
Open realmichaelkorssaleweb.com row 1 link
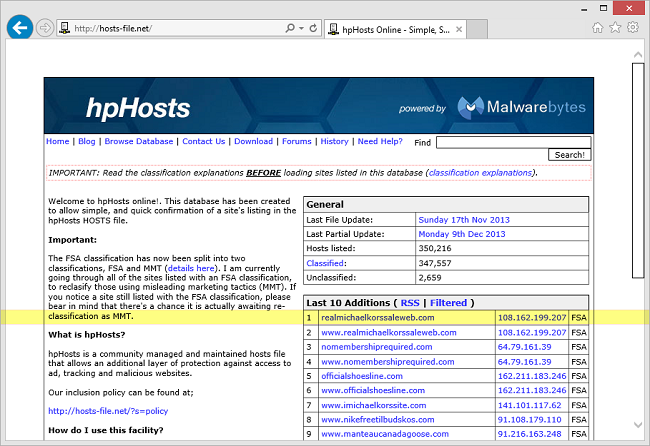click(x=378, y=318)
